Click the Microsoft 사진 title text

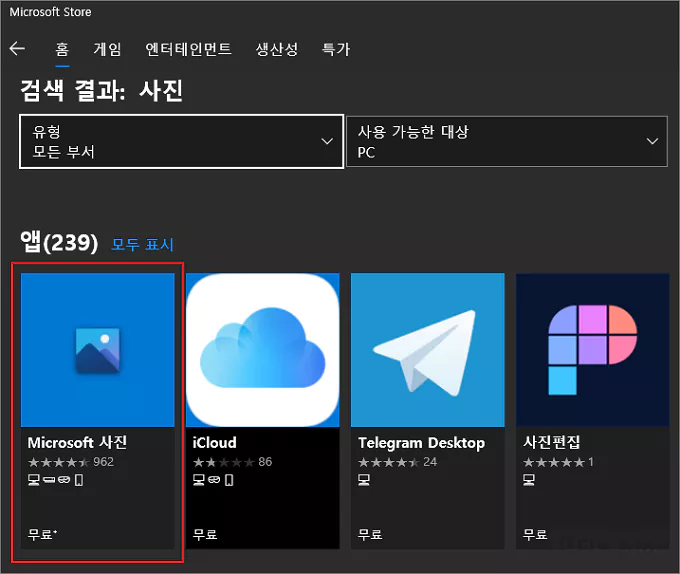click(77, 443)
